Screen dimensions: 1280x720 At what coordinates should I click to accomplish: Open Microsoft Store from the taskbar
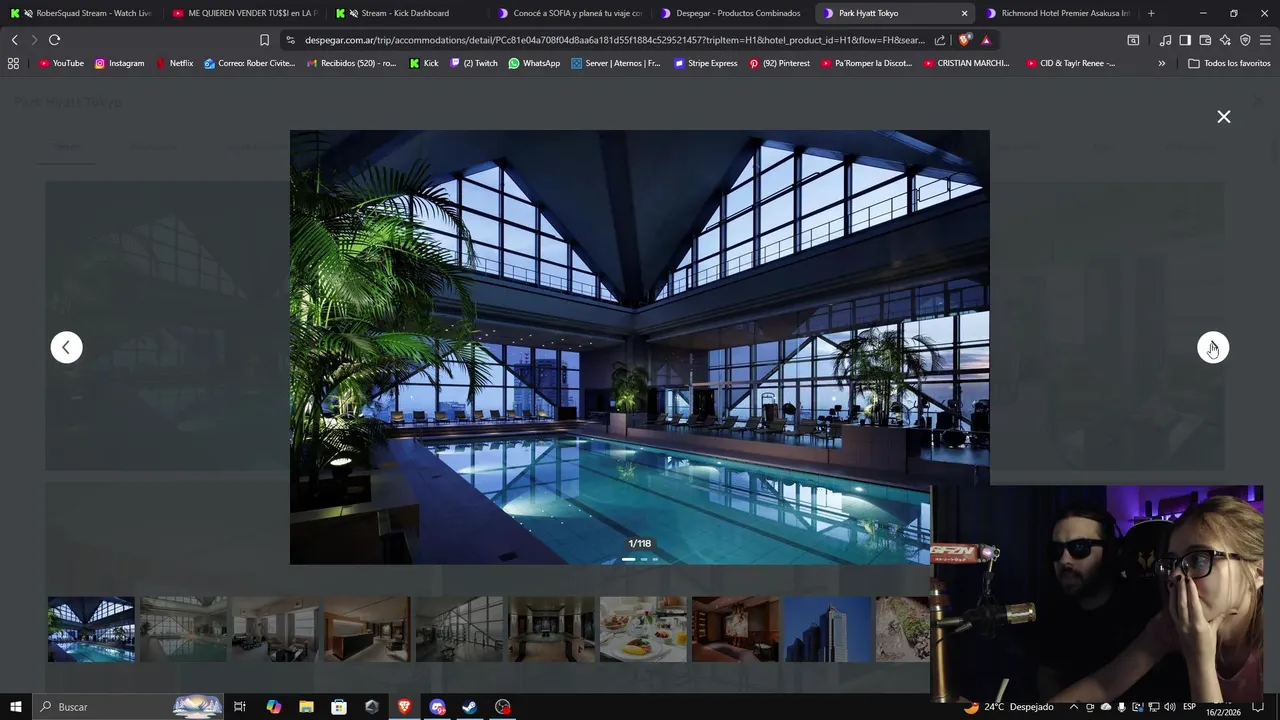339,707
